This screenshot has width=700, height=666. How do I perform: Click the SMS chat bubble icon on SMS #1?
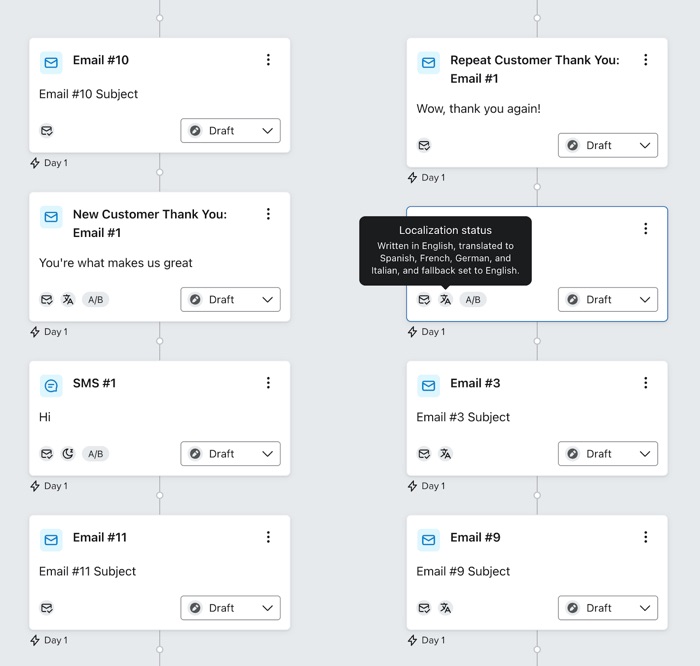tap(51, 385)
